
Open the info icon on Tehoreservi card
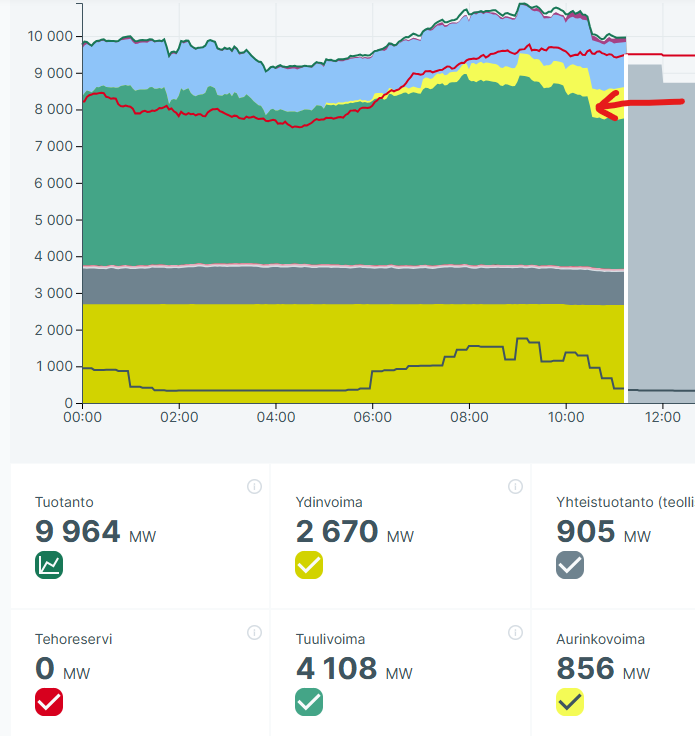[254, 633]
